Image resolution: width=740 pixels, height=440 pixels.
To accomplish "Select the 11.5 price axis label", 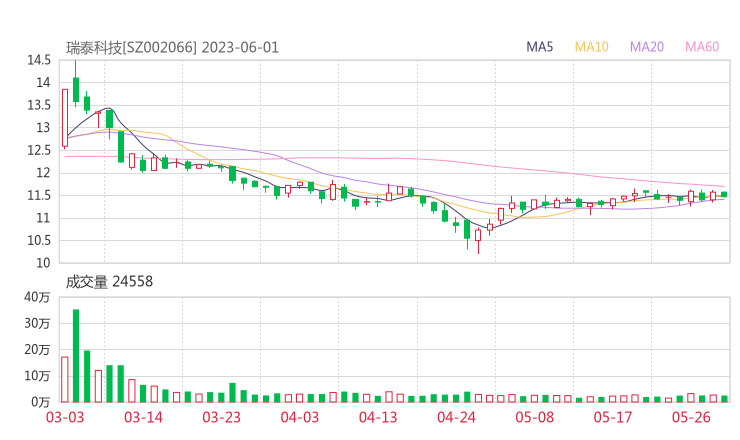I will click(39, 195).
